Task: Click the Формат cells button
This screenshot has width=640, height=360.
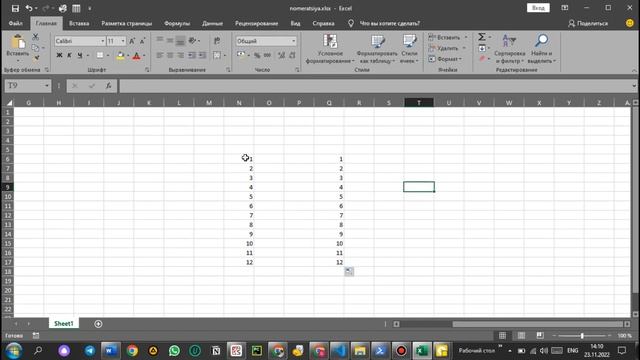Action: pyautogui.click(x=446, y=59)
